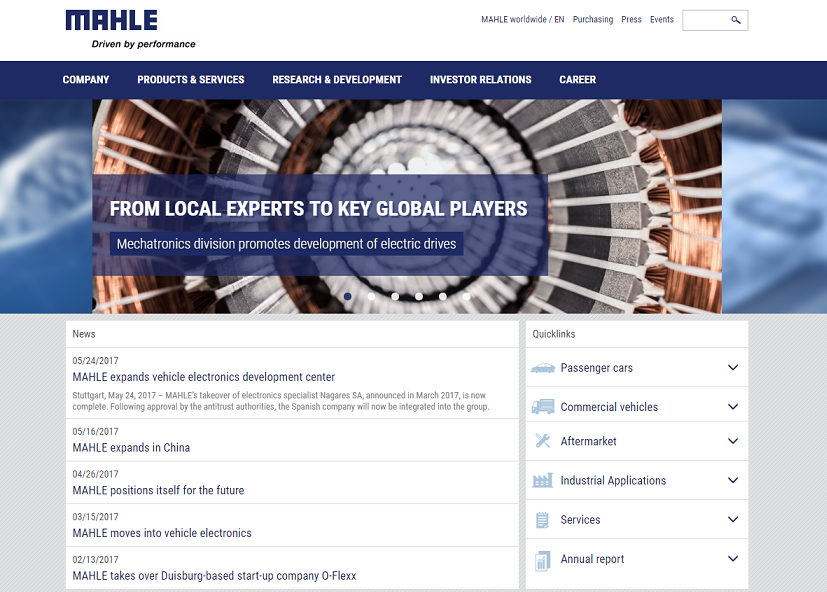This screenshot has height=592, width=827.
Task: Click the Commercial vehicles quicklink label
Action: pyautogui.click(x=609, y=407)
